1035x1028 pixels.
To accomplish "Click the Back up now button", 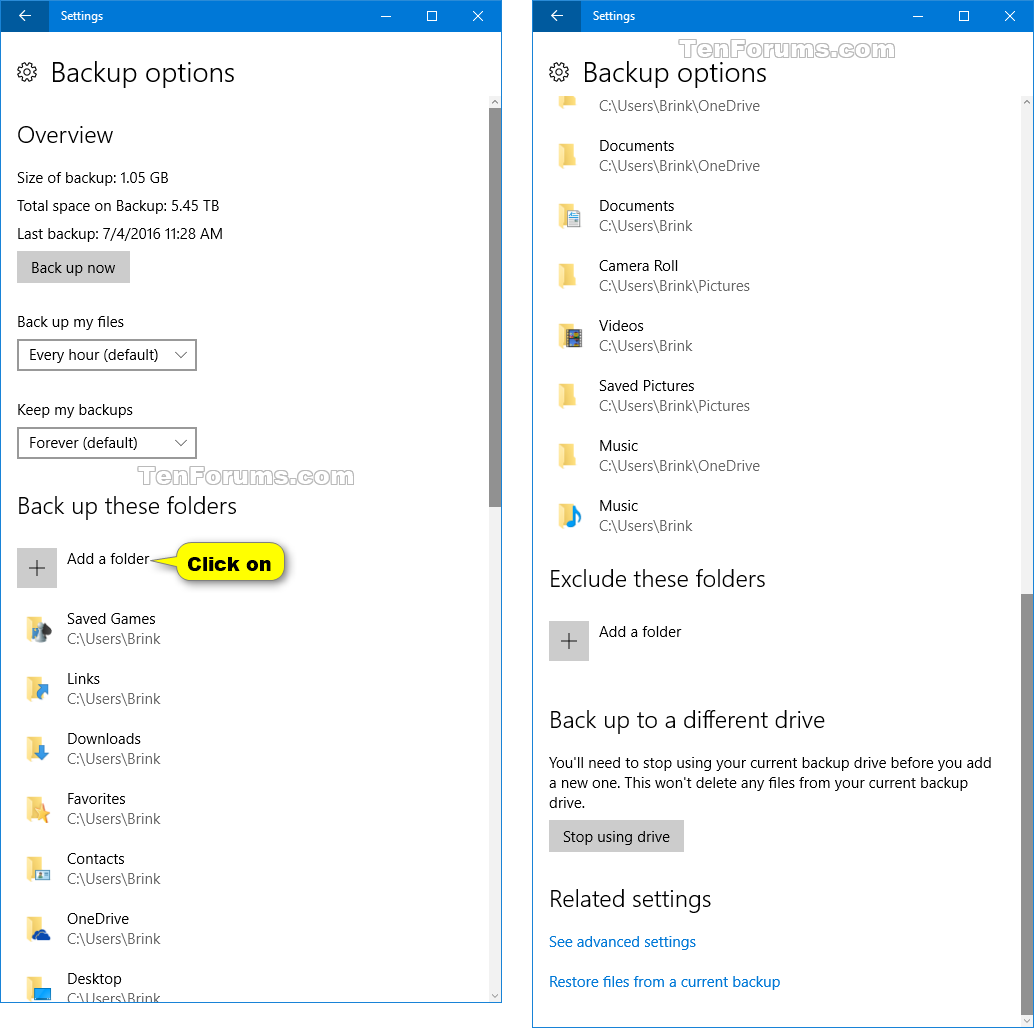I will tap(73, 267).
